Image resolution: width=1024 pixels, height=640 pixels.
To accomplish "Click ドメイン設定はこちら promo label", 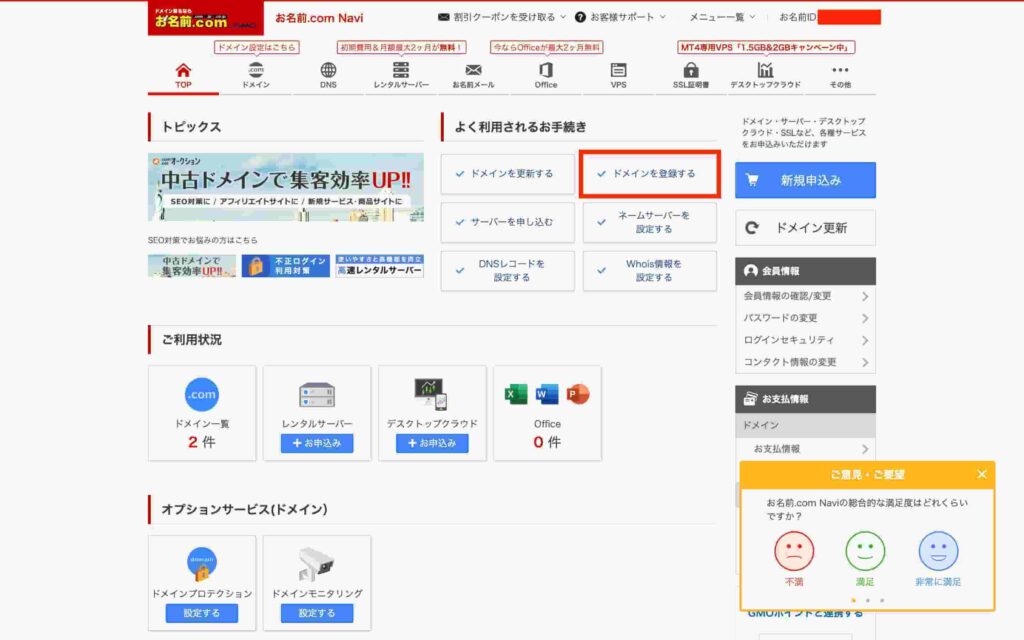I will [x=257, y=47].
